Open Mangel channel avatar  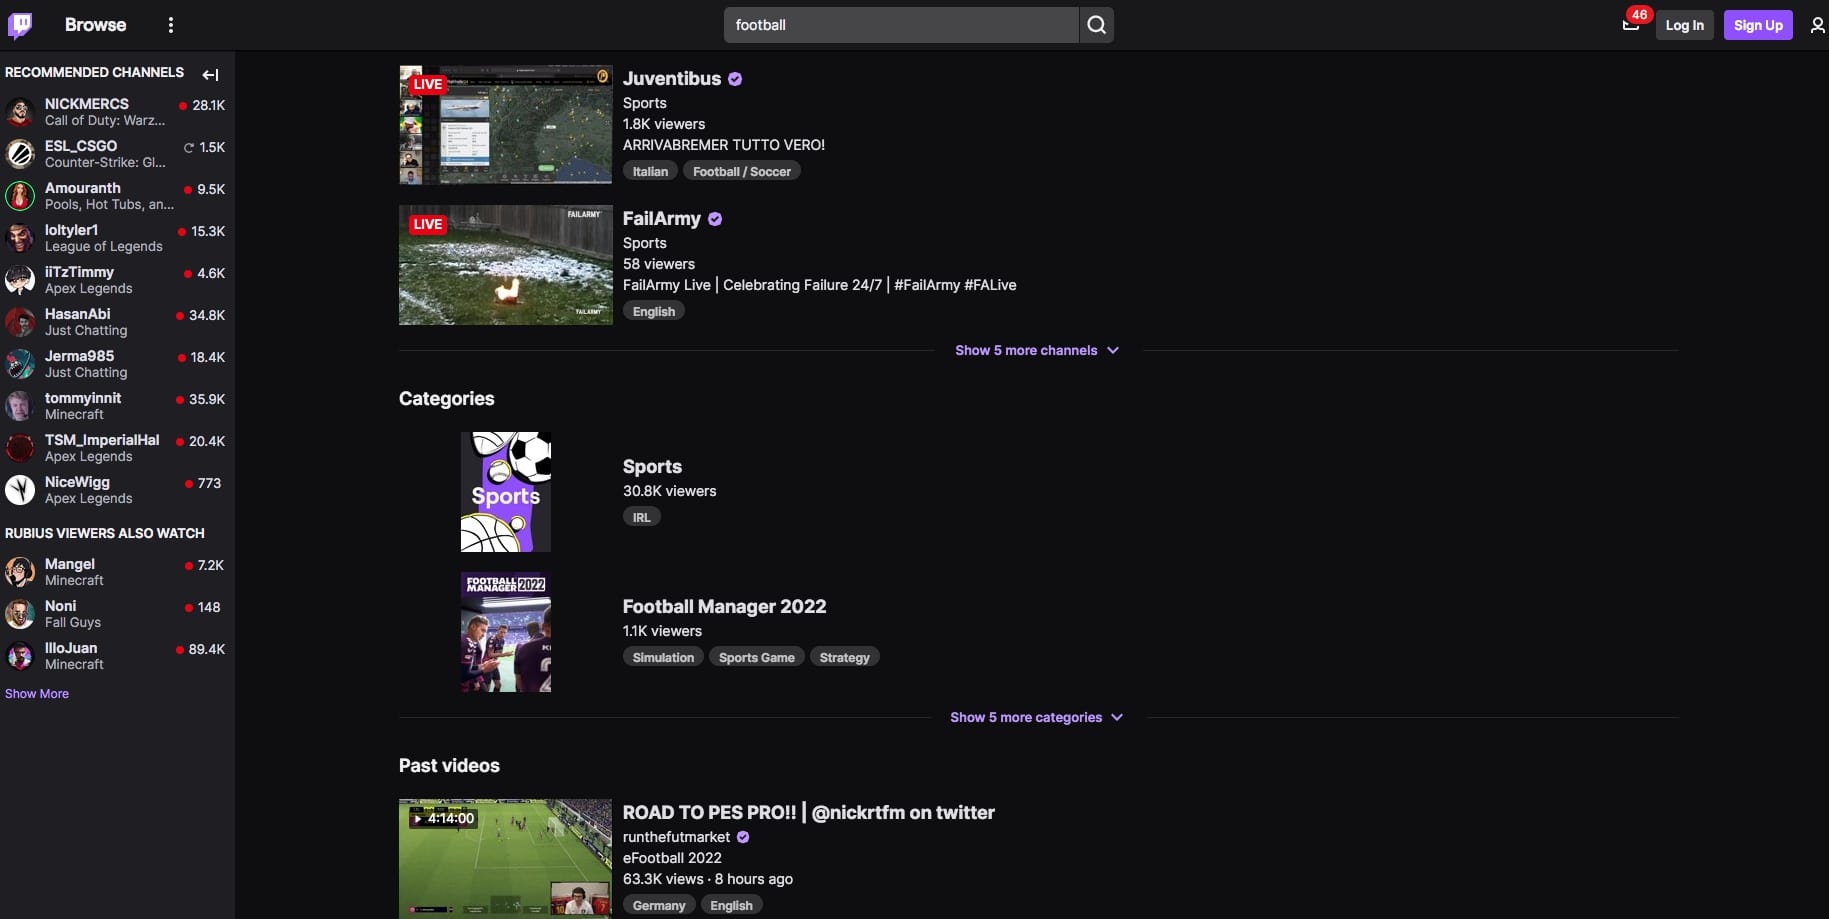[20, 572]
